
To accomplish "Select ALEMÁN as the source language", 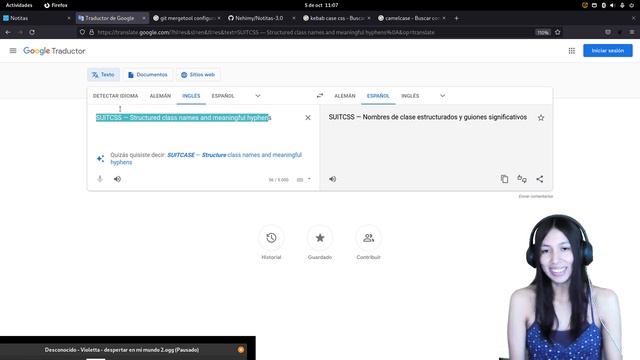I will coord(160,96).
